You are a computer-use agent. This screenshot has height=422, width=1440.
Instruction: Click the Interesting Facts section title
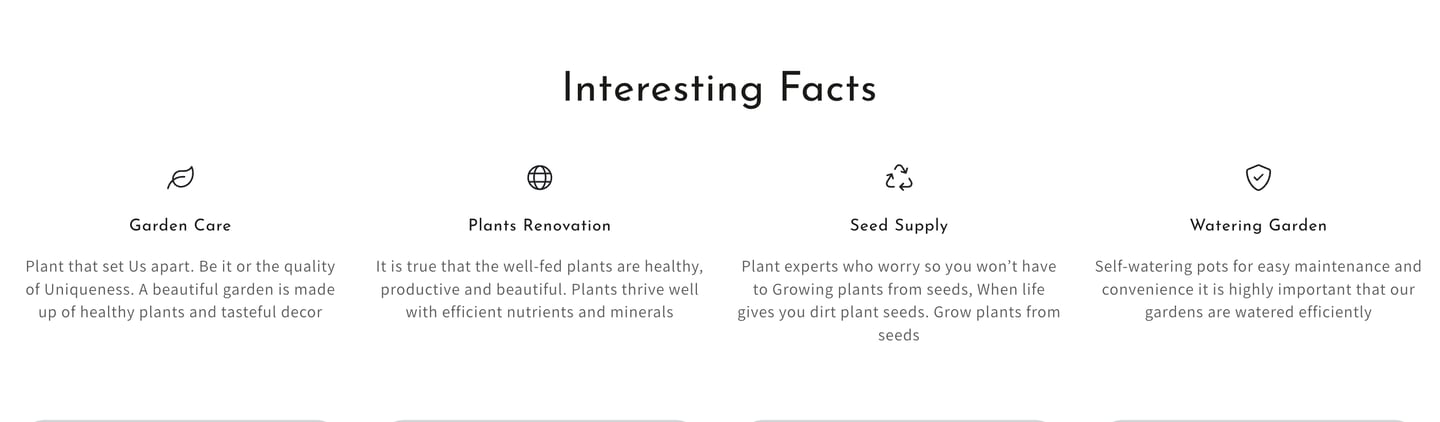[x=720, y=88]
